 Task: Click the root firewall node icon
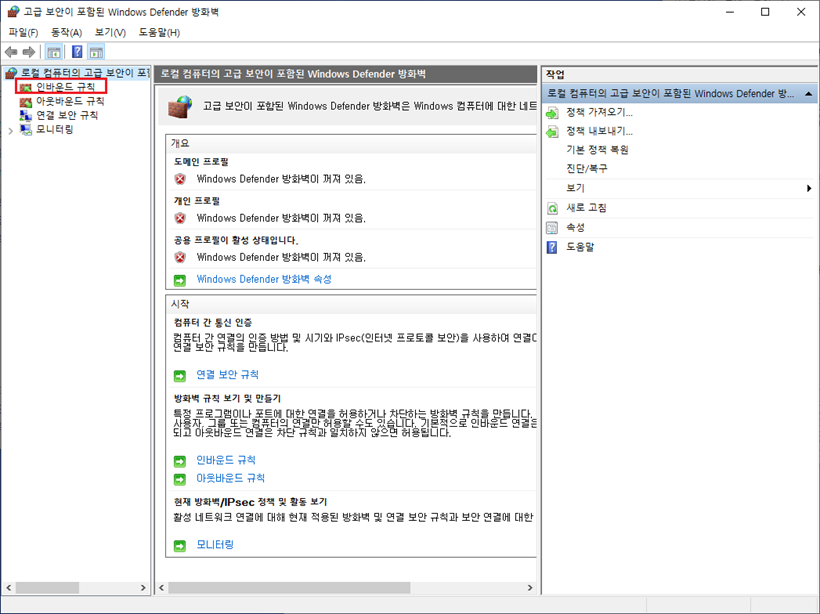pos(12,73)
